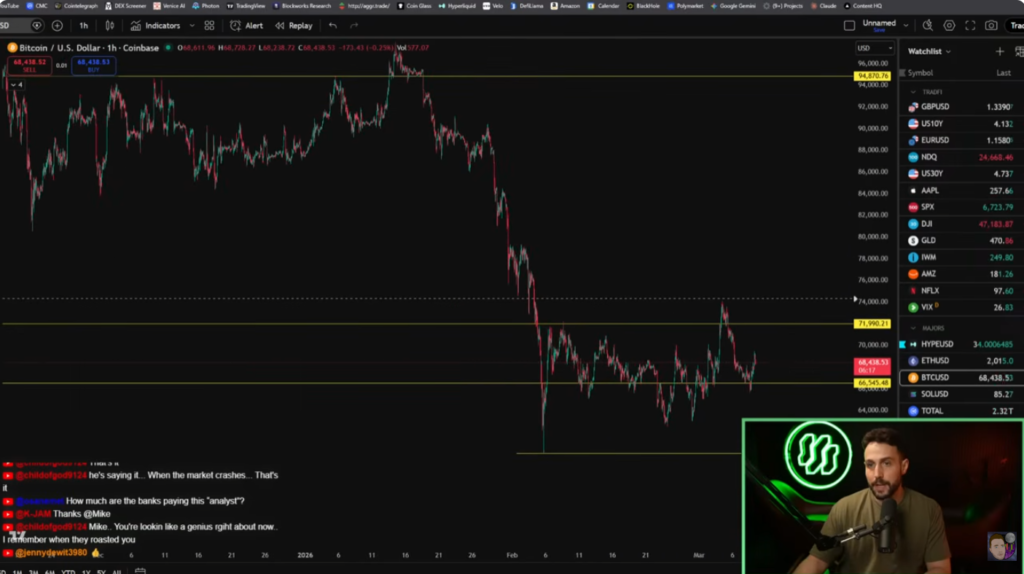Undo the last chart action

pyautogui.click(x=332, y=25)
